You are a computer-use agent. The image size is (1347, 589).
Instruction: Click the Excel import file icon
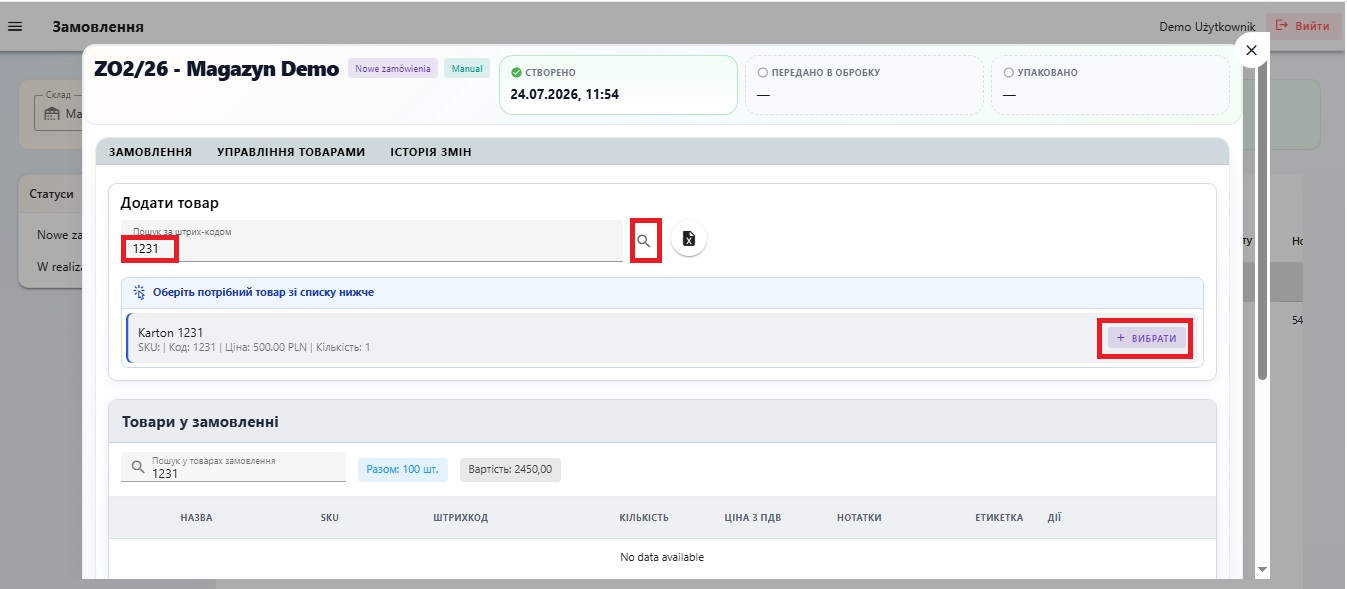pyautogui.click(x=688, y=239)
